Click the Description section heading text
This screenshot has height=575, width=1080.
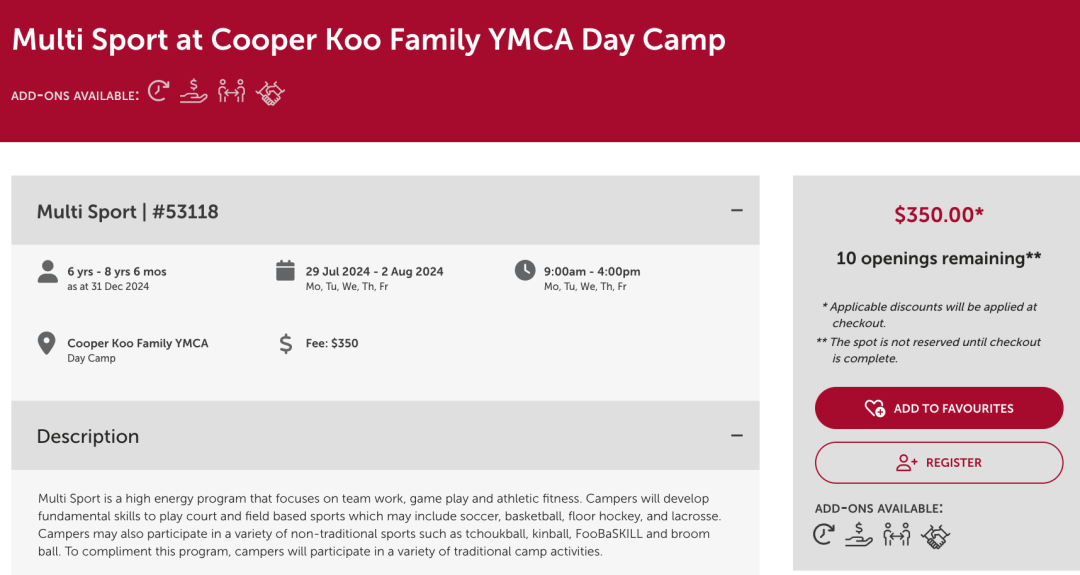[x=88, y=437]
